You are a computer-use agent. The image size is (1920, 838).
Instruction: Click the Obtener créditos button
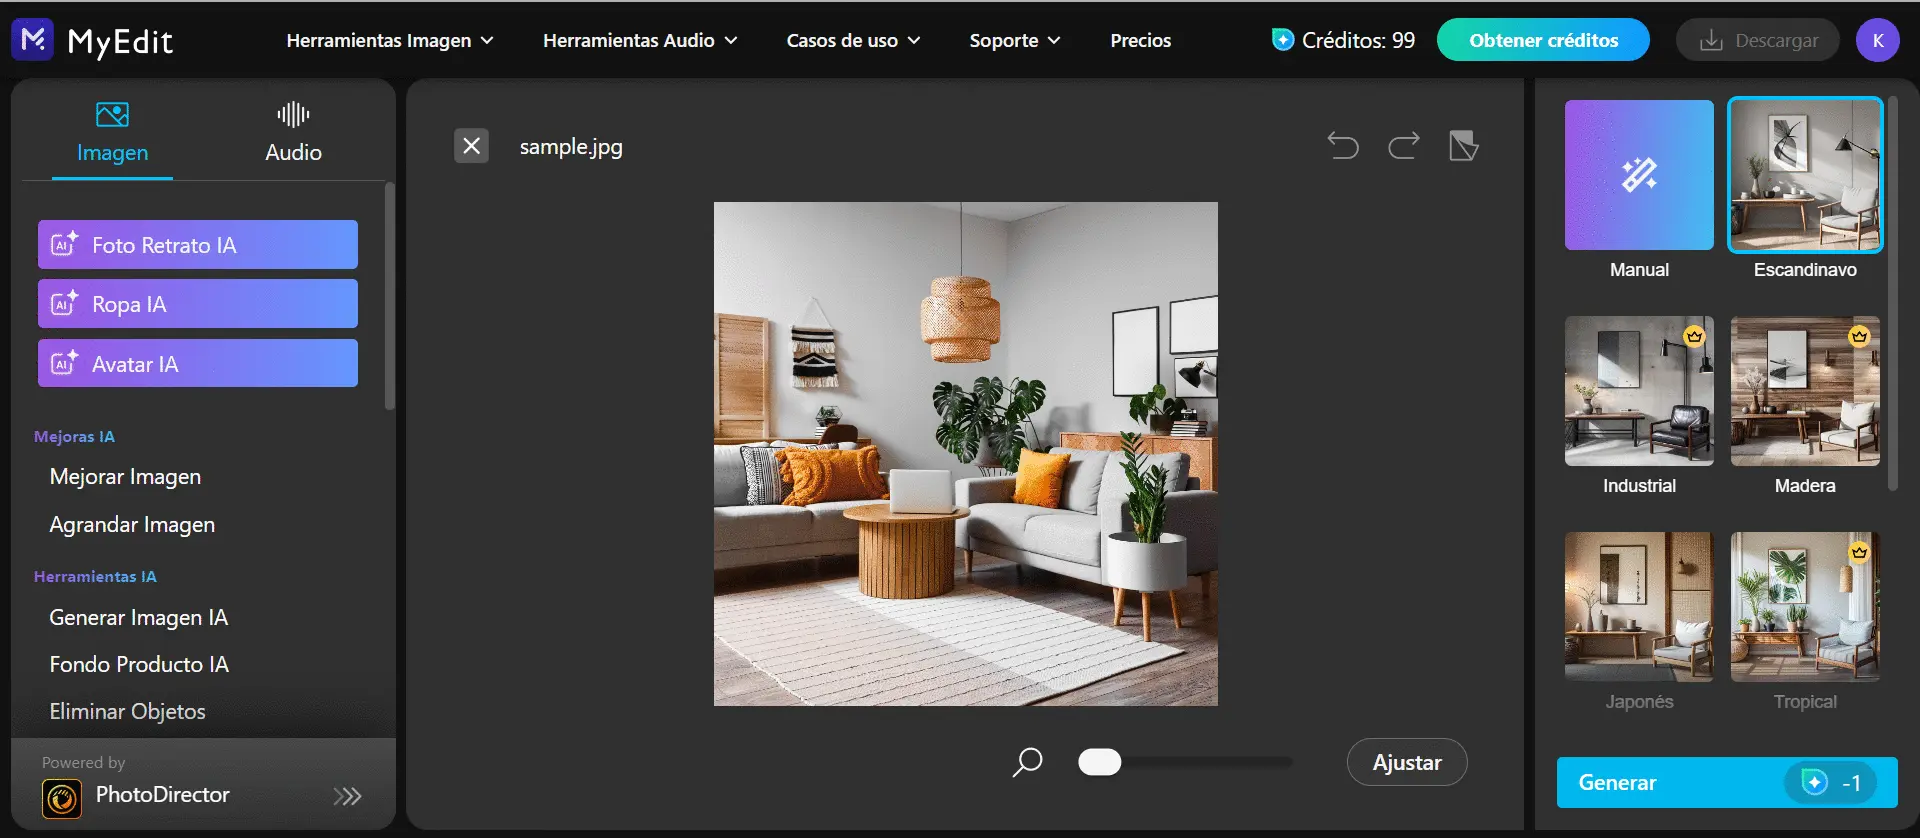coord(1543,40)
